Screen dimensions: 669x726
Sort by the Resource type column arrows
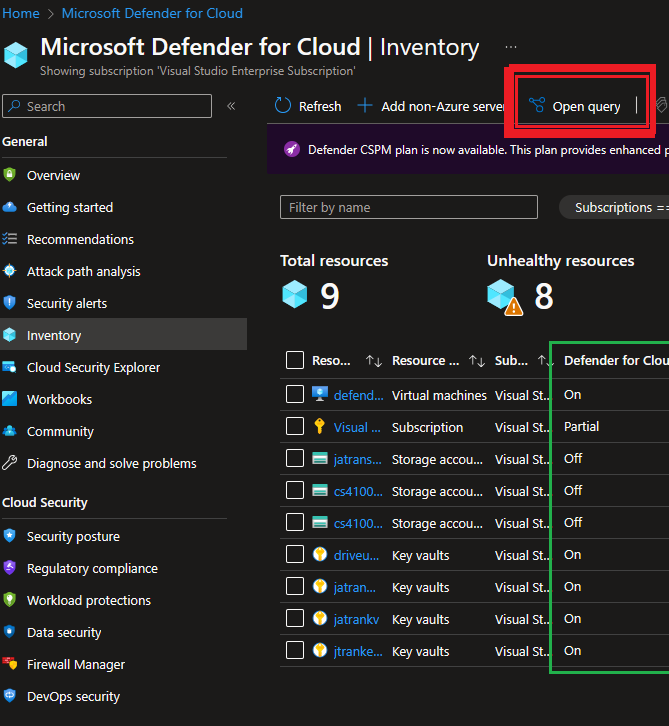(476, 361)
